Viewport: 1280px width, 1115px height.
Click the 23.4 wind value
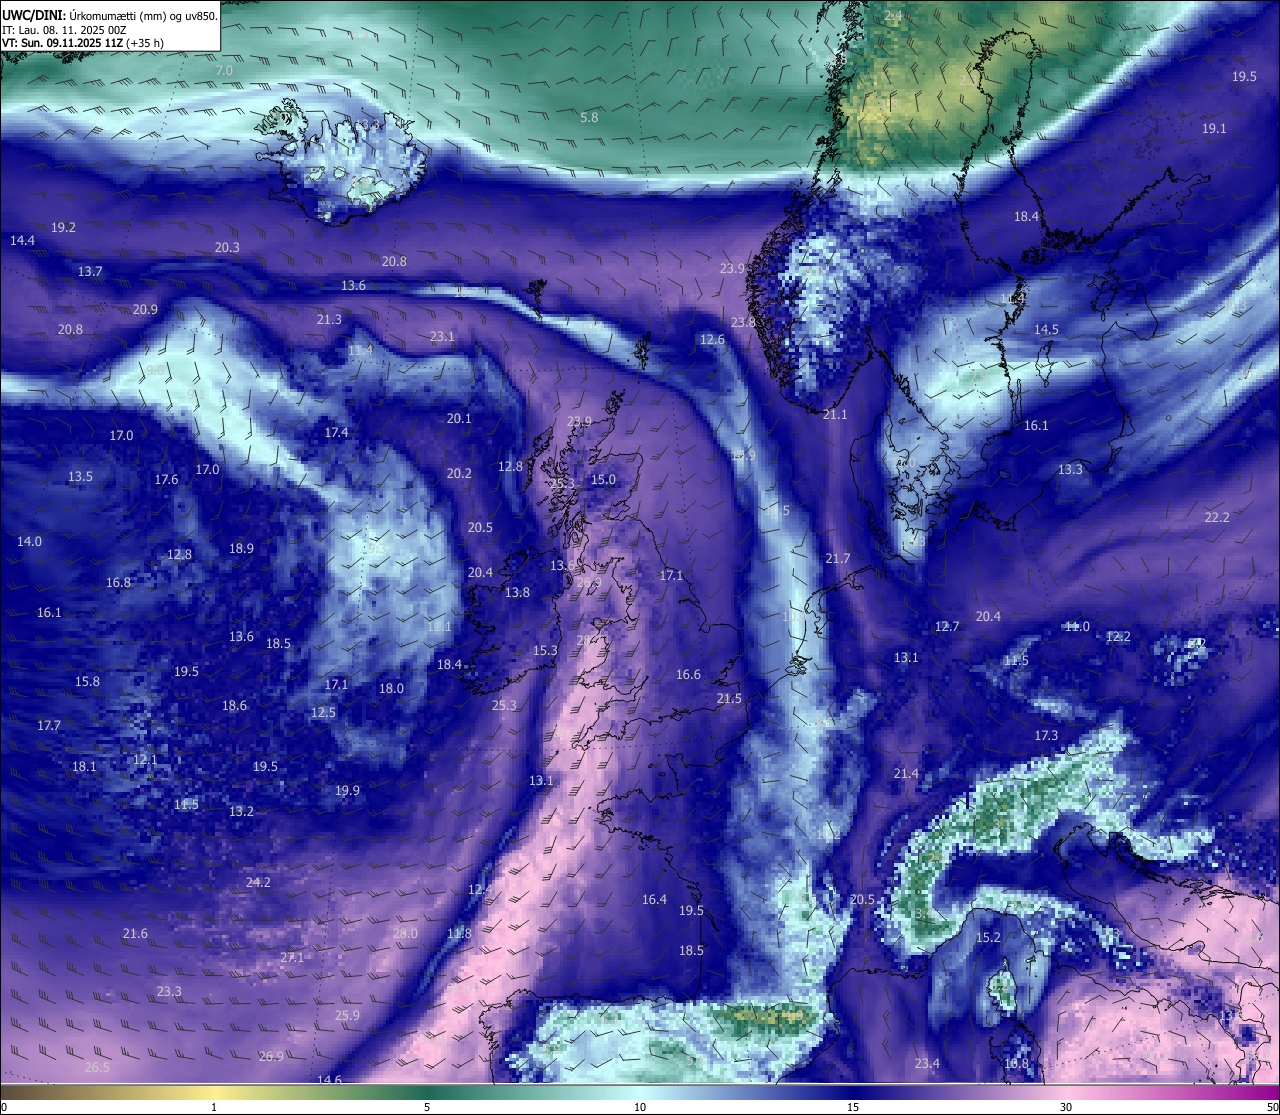pyautogui.click(x=927, y=1063)
